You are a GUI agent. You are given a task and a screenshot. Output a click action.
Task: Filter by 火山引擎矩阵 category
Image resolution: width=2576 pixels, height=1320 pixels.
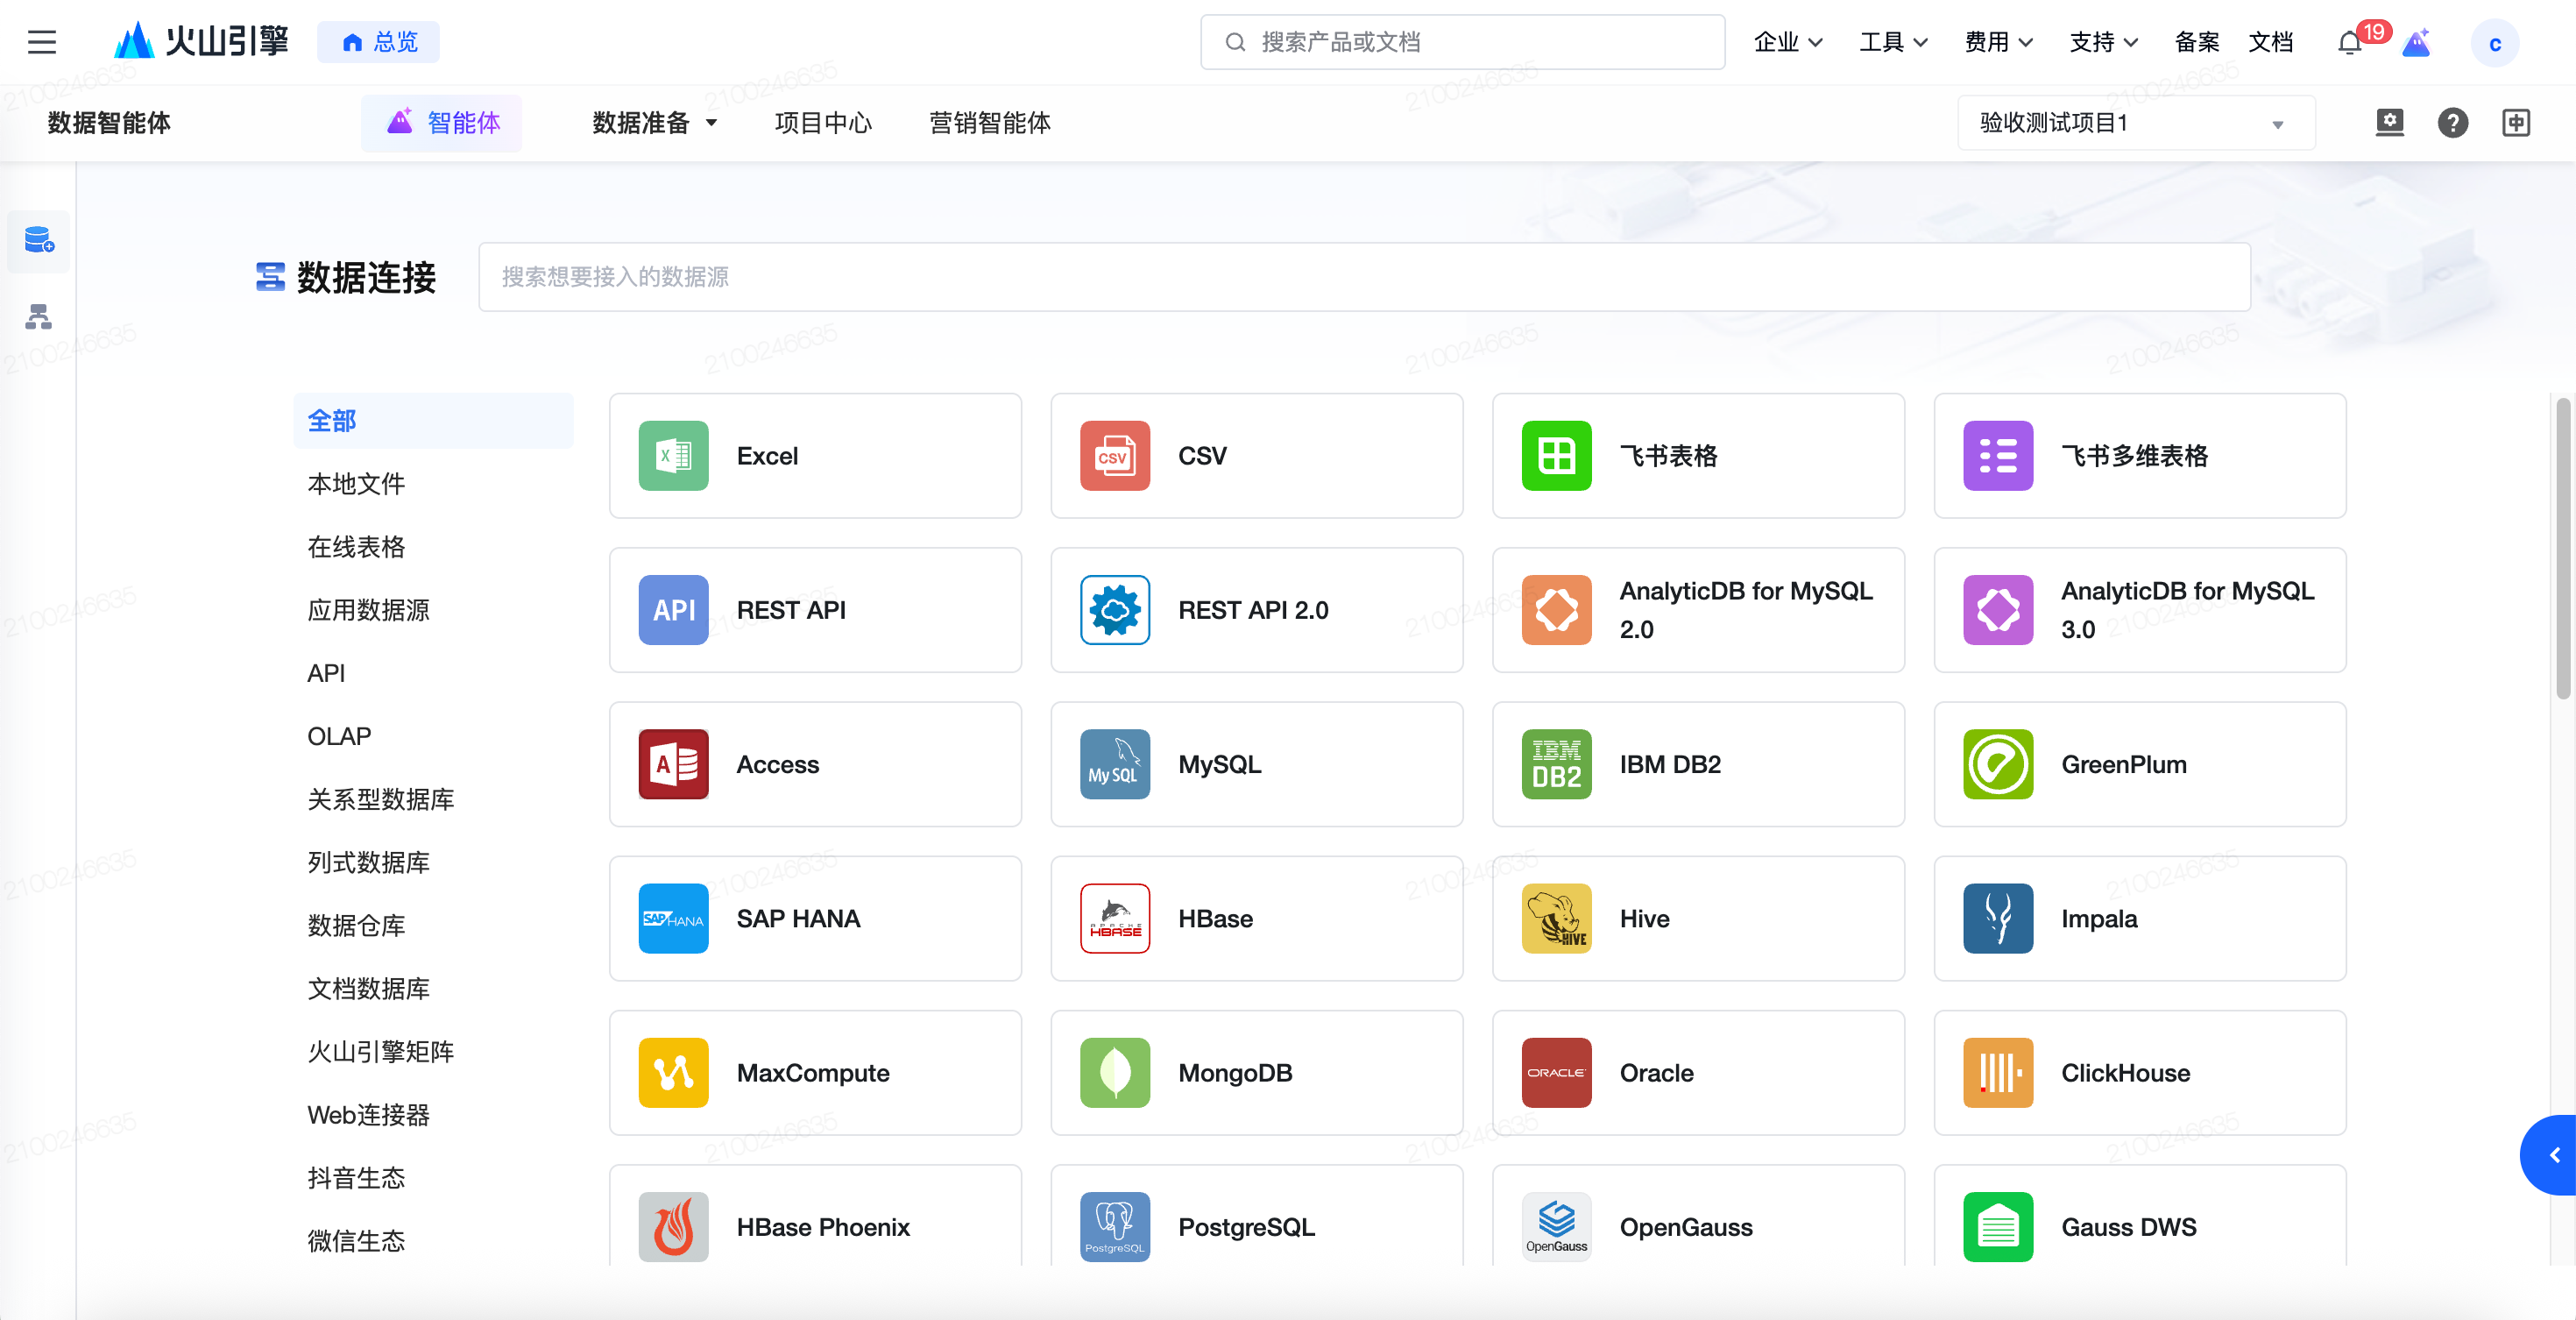(380, 1051)
